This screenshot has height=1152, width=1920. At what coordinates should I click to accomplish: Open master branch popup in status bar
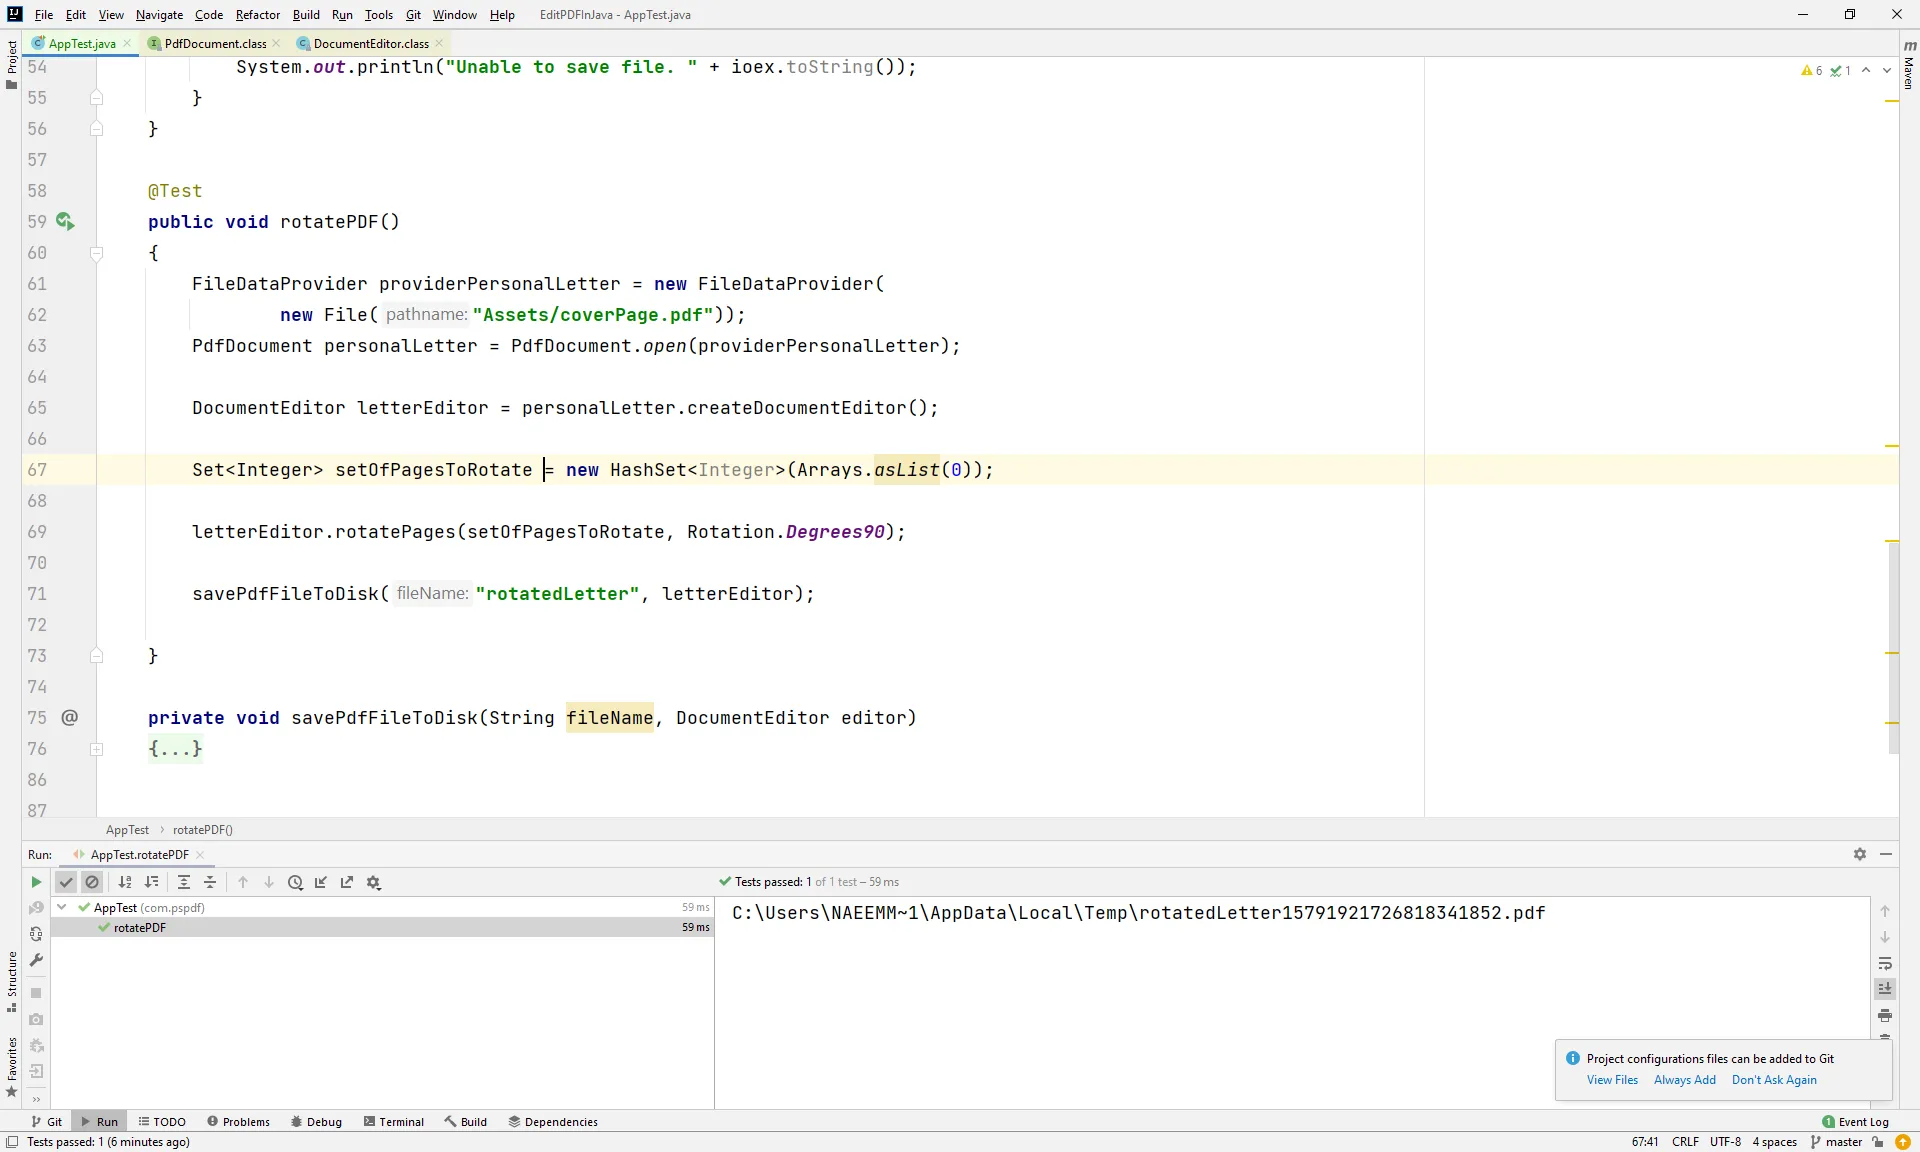(x=1836, y=1141)
